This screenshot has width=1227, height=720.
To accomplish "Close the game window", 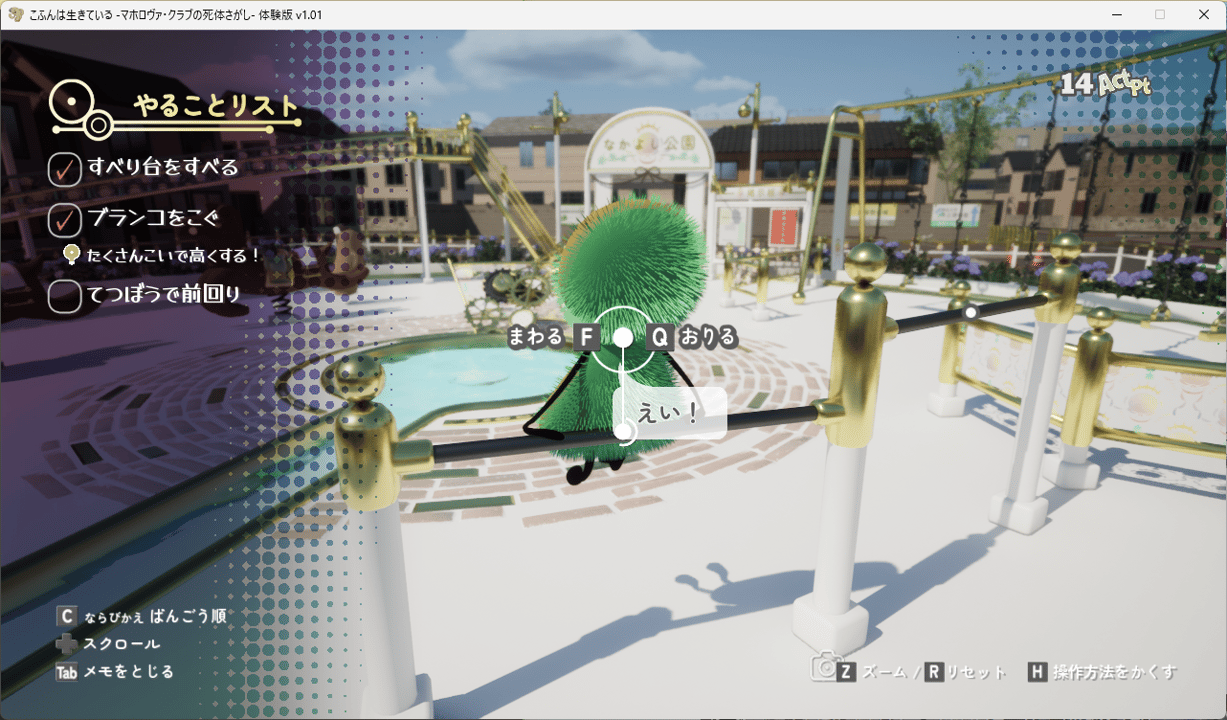I will point(1204,14).
